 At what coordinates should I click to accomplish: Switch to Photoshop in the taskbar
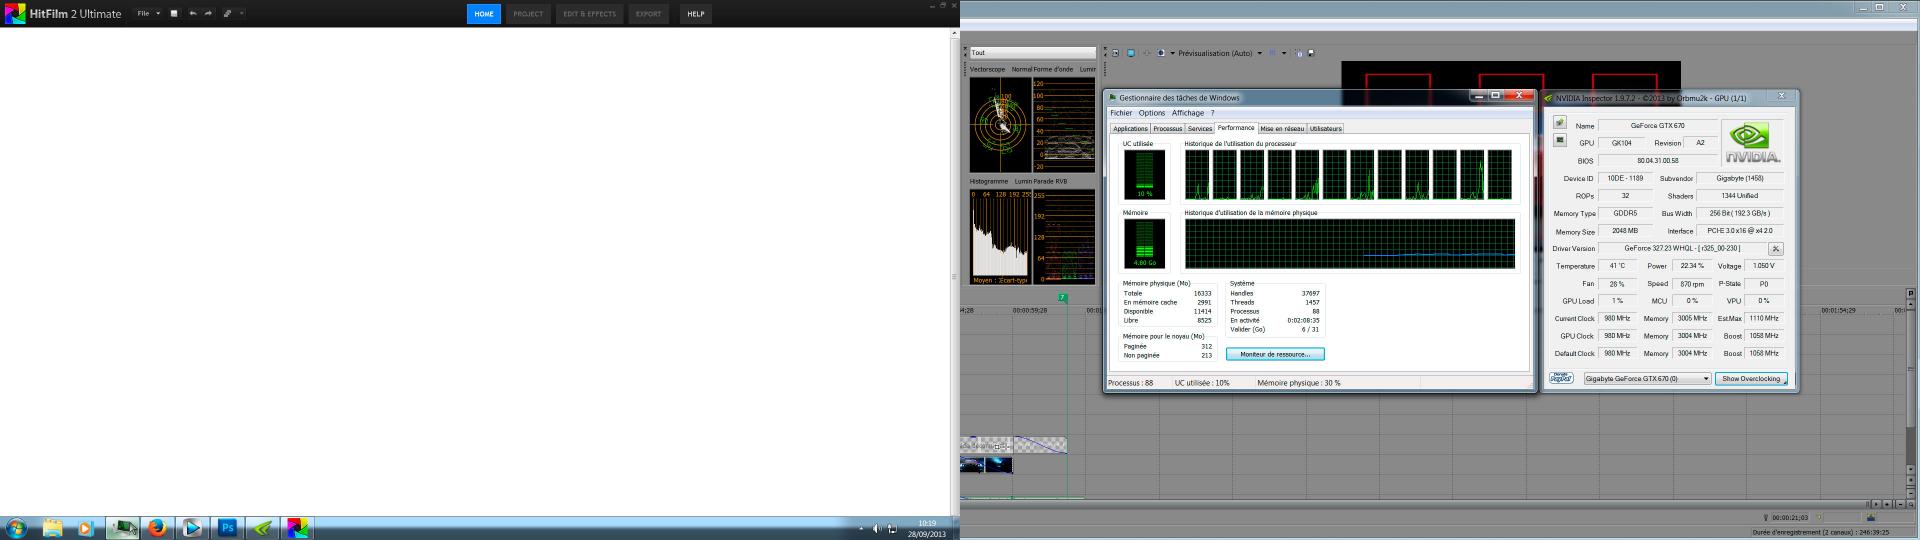227,528
